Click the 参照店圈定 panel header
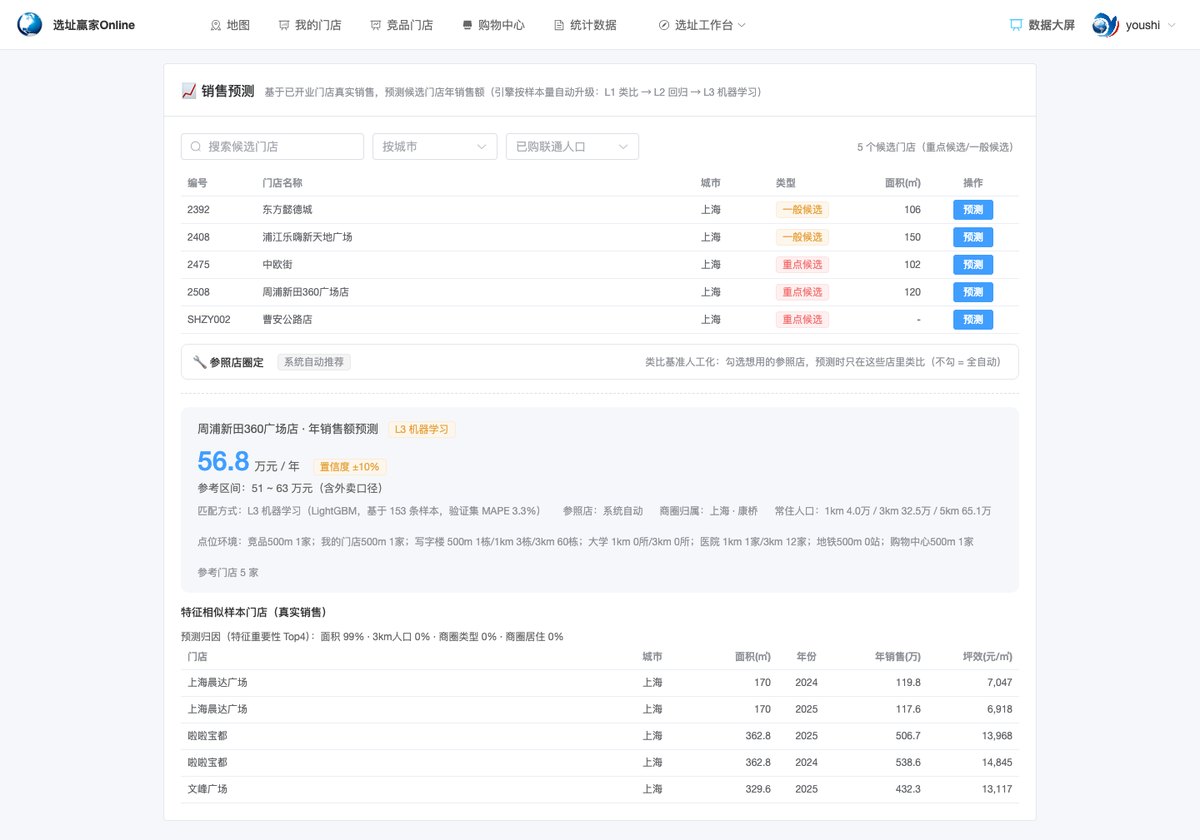The height and width of the screenshot is (840, 1200). click(x=600, y=362)
